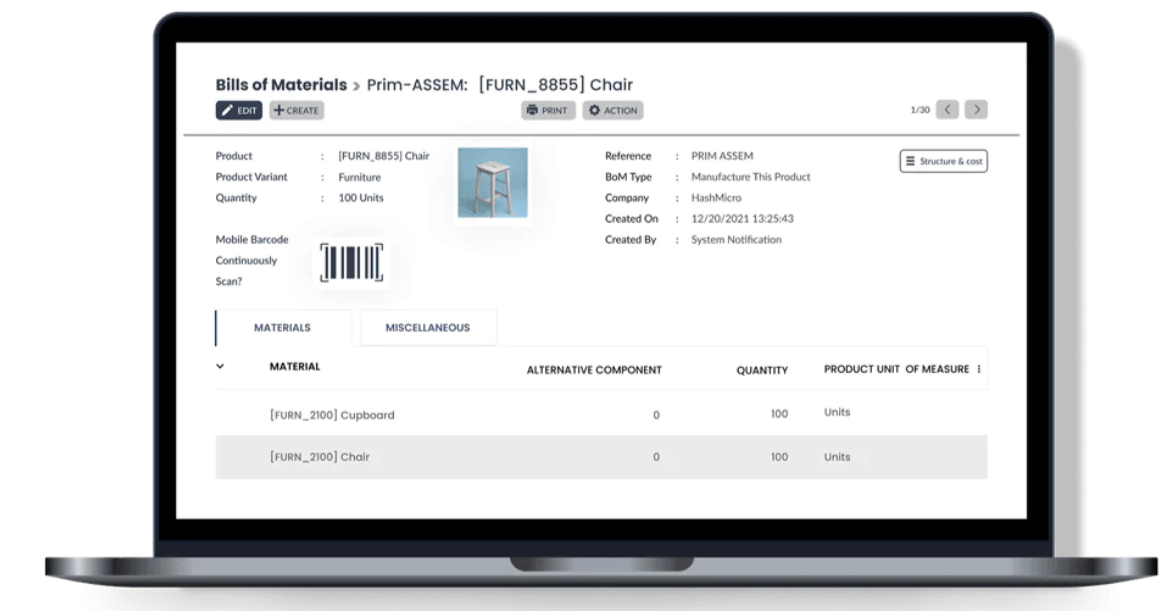
Task: Open Structure & cost button
Action: pos(944,161)
